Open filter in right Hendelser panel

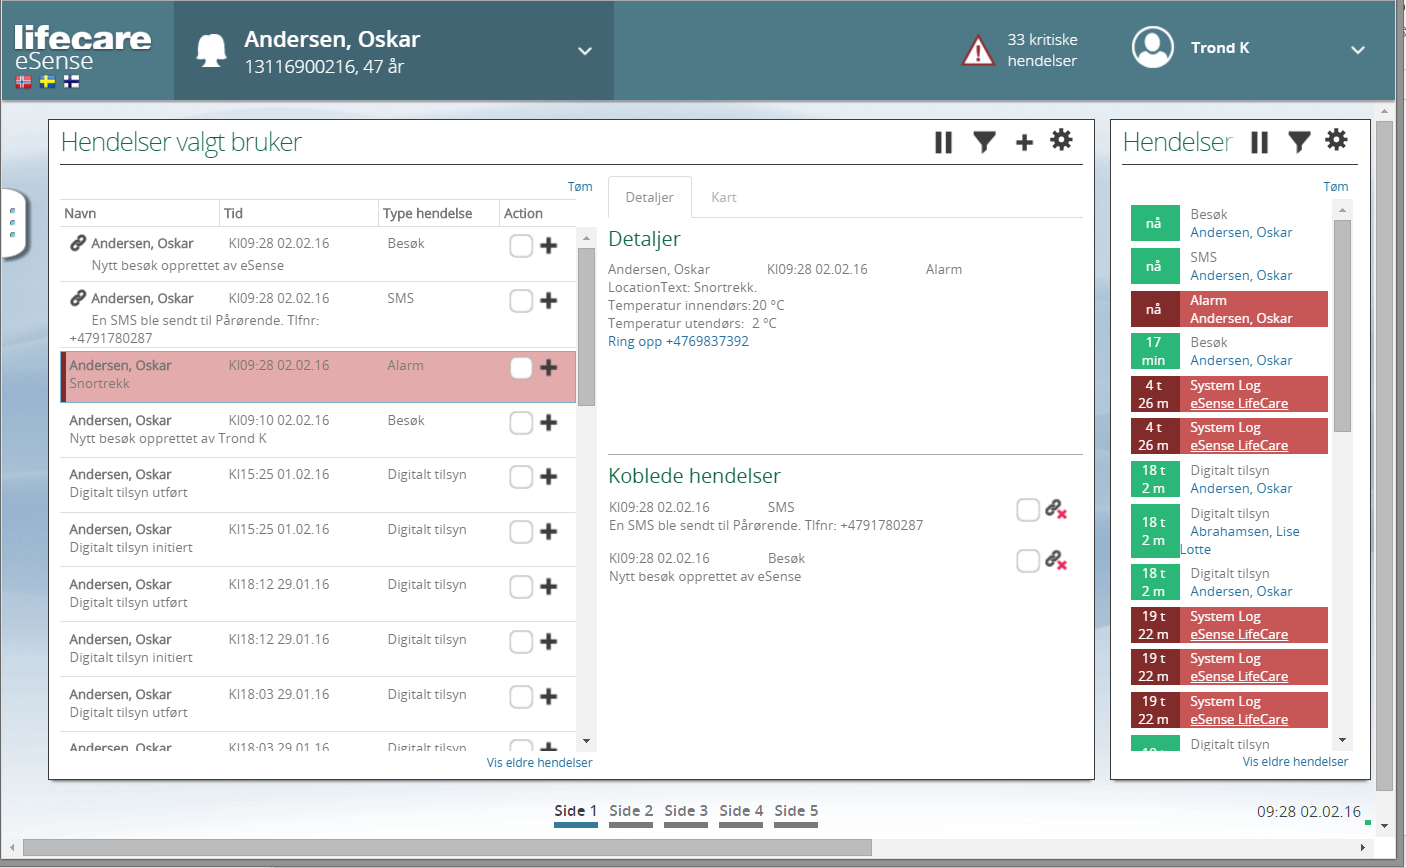[1299, 143]
